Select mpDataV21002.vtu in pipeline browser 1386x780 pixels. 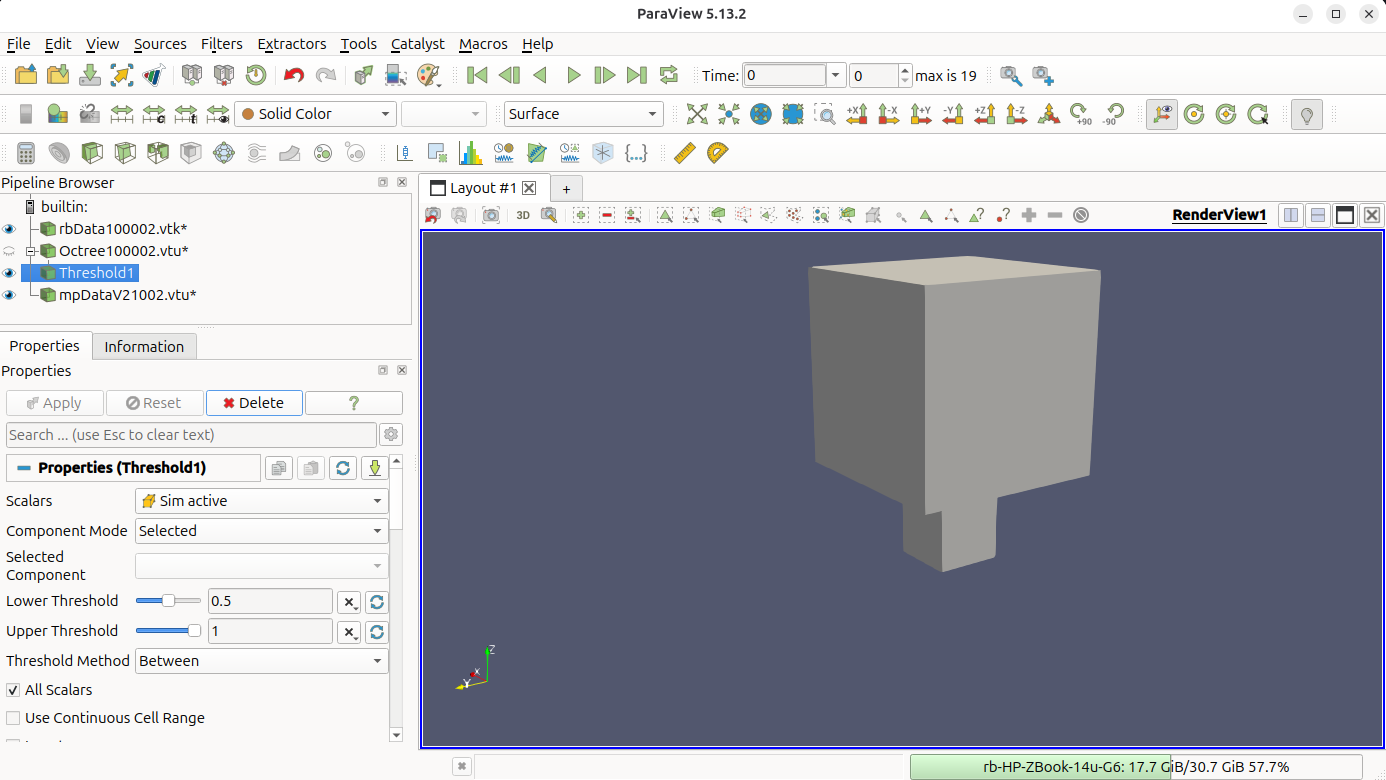point(127,295)
